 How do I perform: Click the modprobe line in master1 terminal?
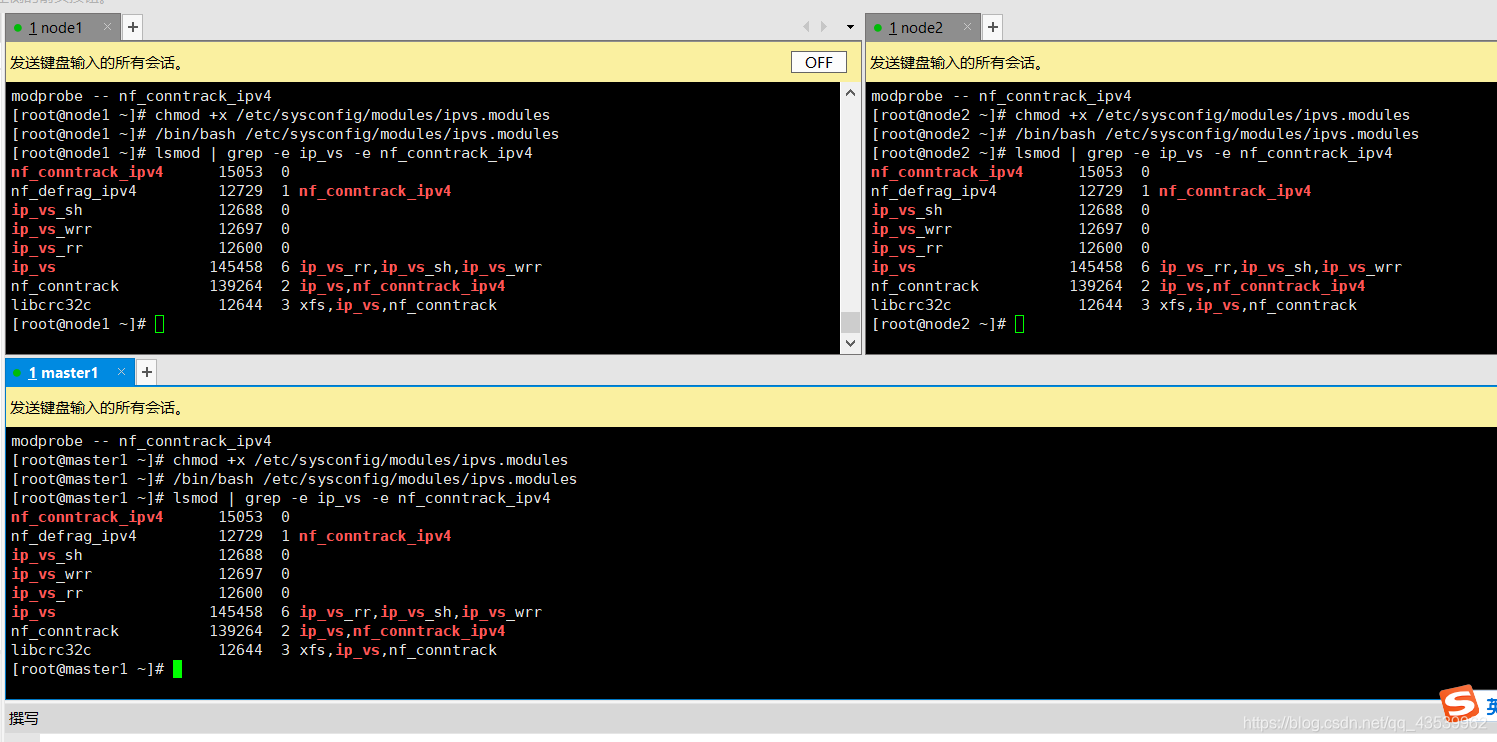(x=141, y=441)
